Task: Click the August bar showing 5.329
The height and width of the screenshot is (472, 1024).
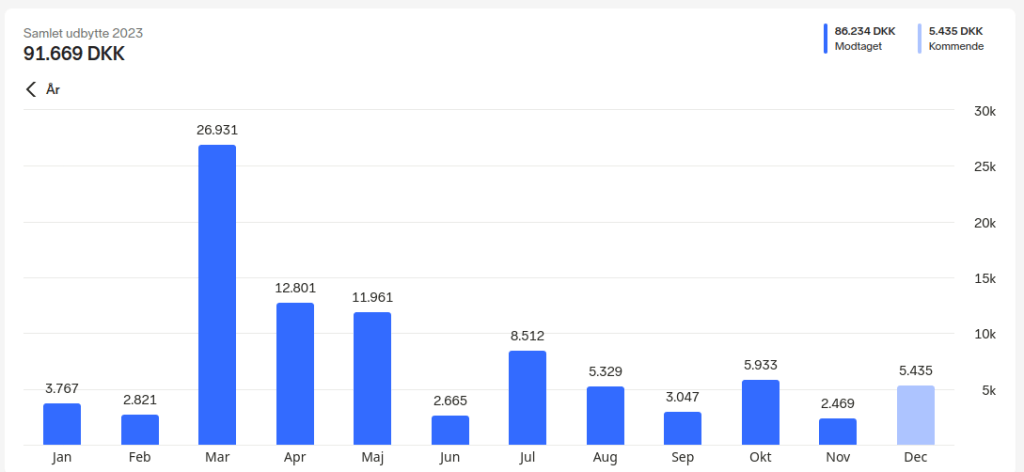Action: tap(605, 415)
